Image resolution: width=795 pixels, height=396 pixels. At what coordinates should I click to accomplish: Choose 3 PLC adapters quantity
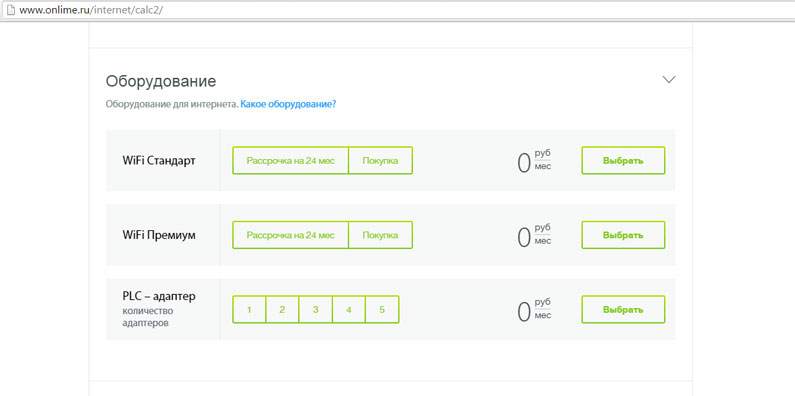tap(315, 310)
